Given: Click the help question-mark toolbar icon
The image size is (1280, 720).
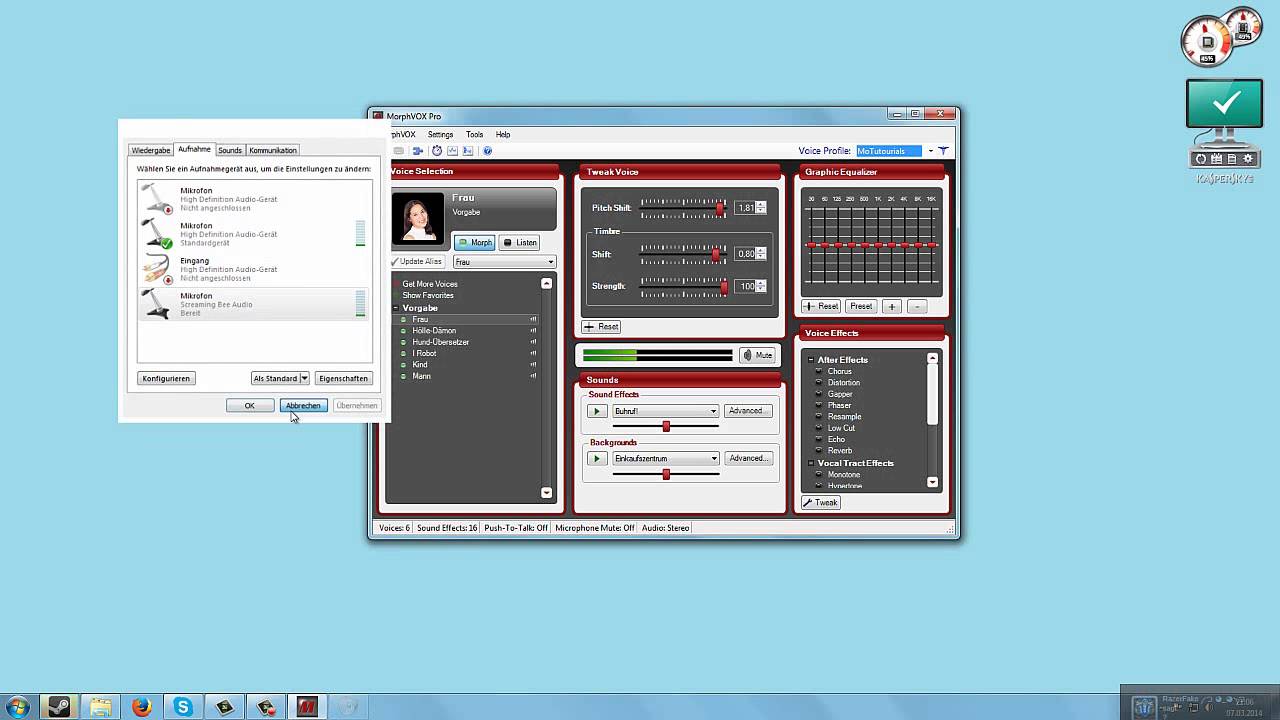Looking at the screenshot, I should pyautogui.click(x=487, y=151).
